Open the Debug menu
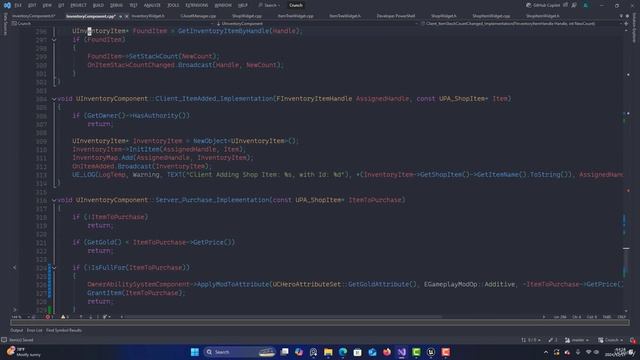640x360 pixels. pos(116,5)
